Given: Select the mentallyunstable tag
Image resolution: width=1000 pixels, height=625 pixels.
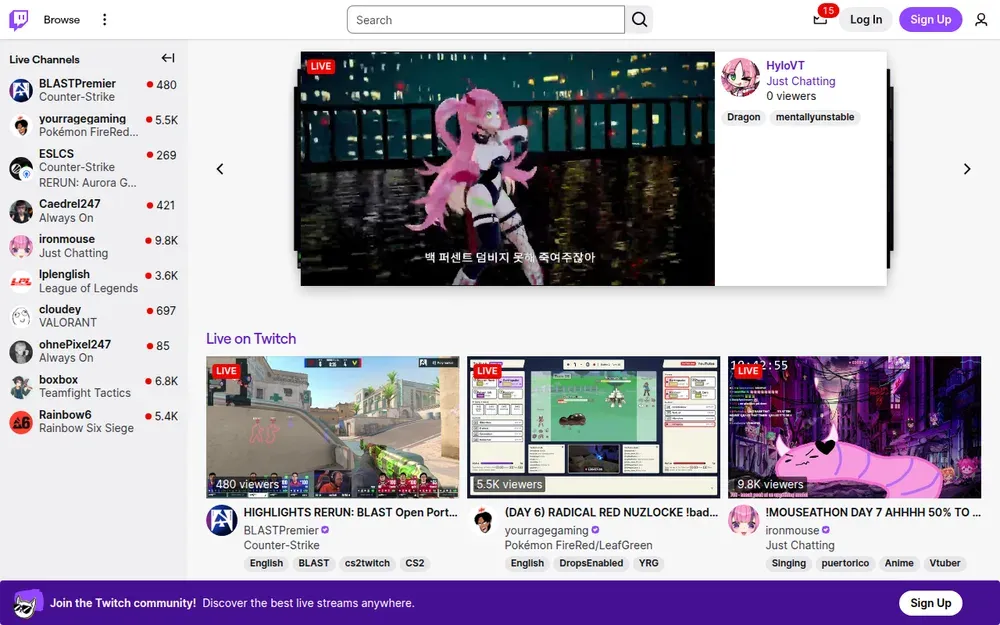Looking at the screenshot, I should (814, 117).
